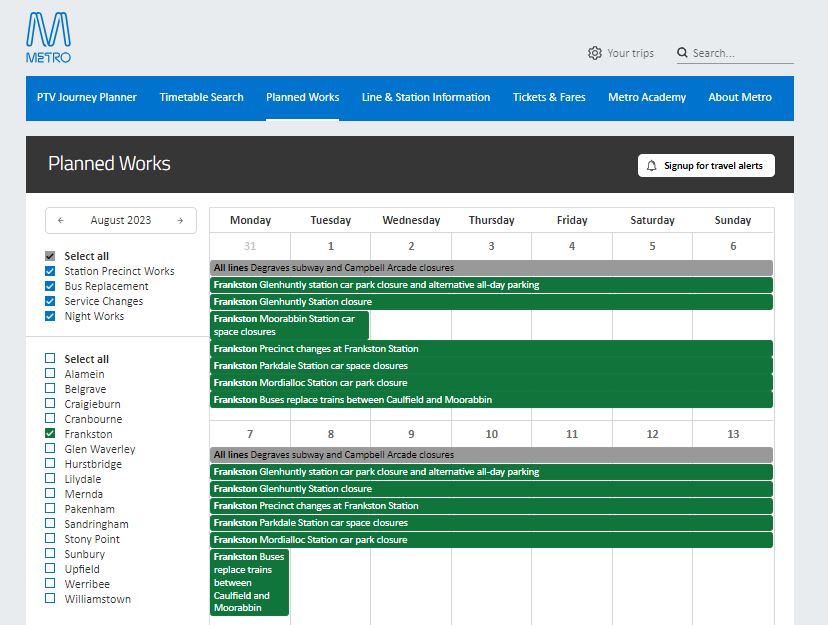Image resolution: width=828 pixels, height=625 pixels.
Task: Click August 2023 month label
Action: tap(121, 221)
